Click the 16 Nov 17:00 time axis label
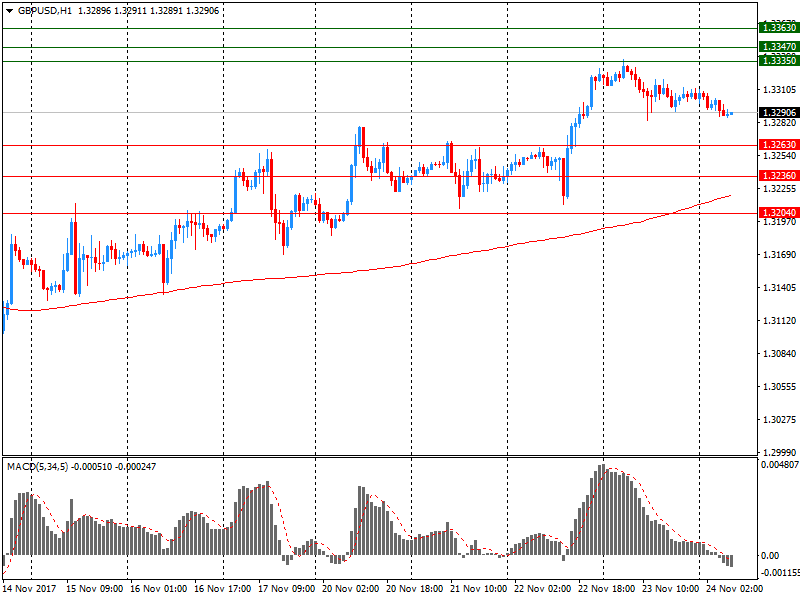 pyautogui.click(x=222, y=589)
